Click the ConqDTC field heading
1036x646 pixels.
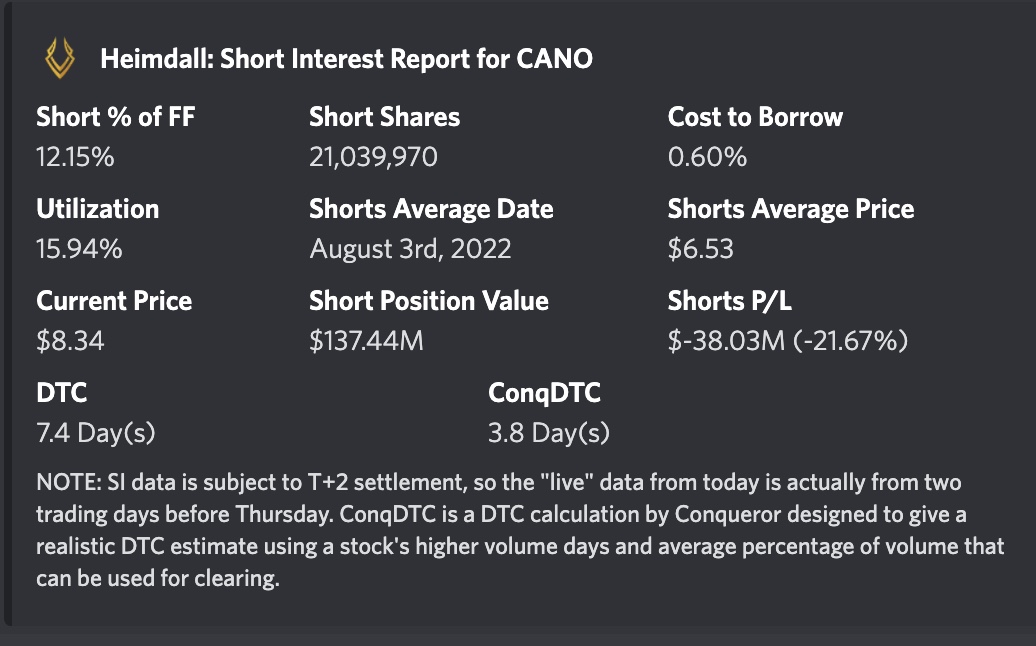[x=544, y=393]
